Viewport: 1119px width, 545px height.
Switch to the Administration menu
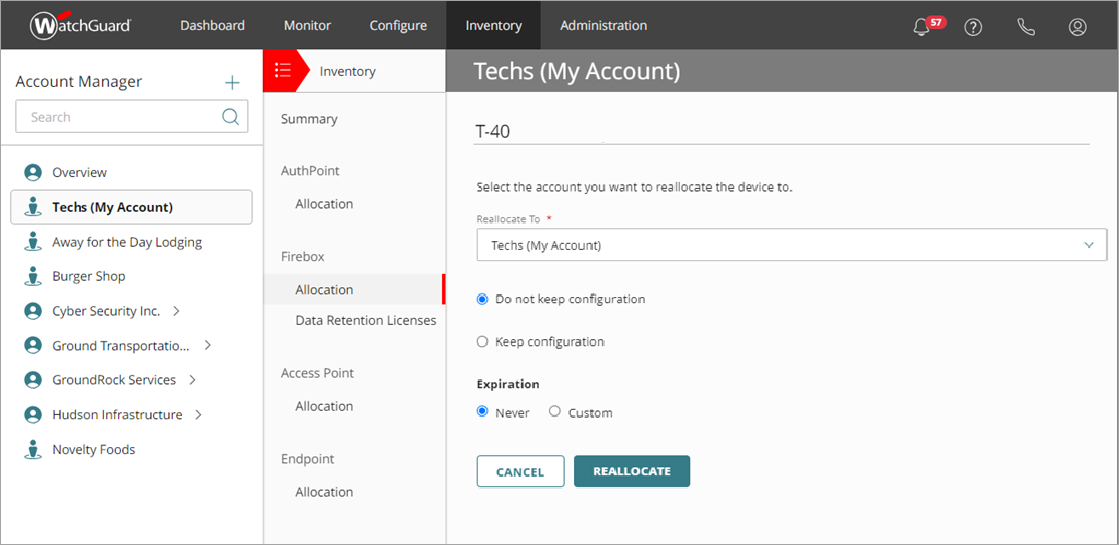(603, 26)
